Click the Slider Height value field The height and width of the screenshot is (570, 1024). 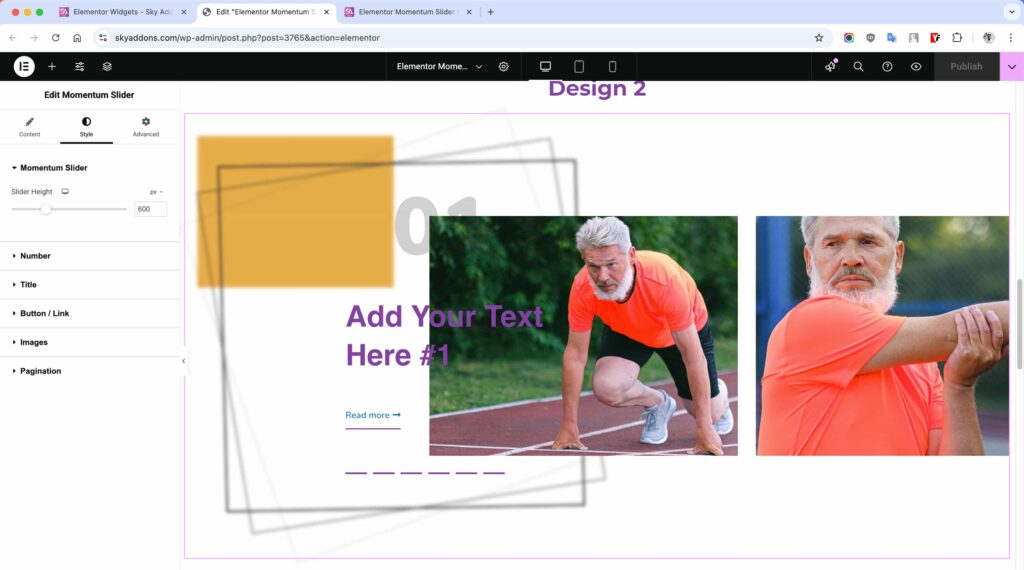[150, 209]
